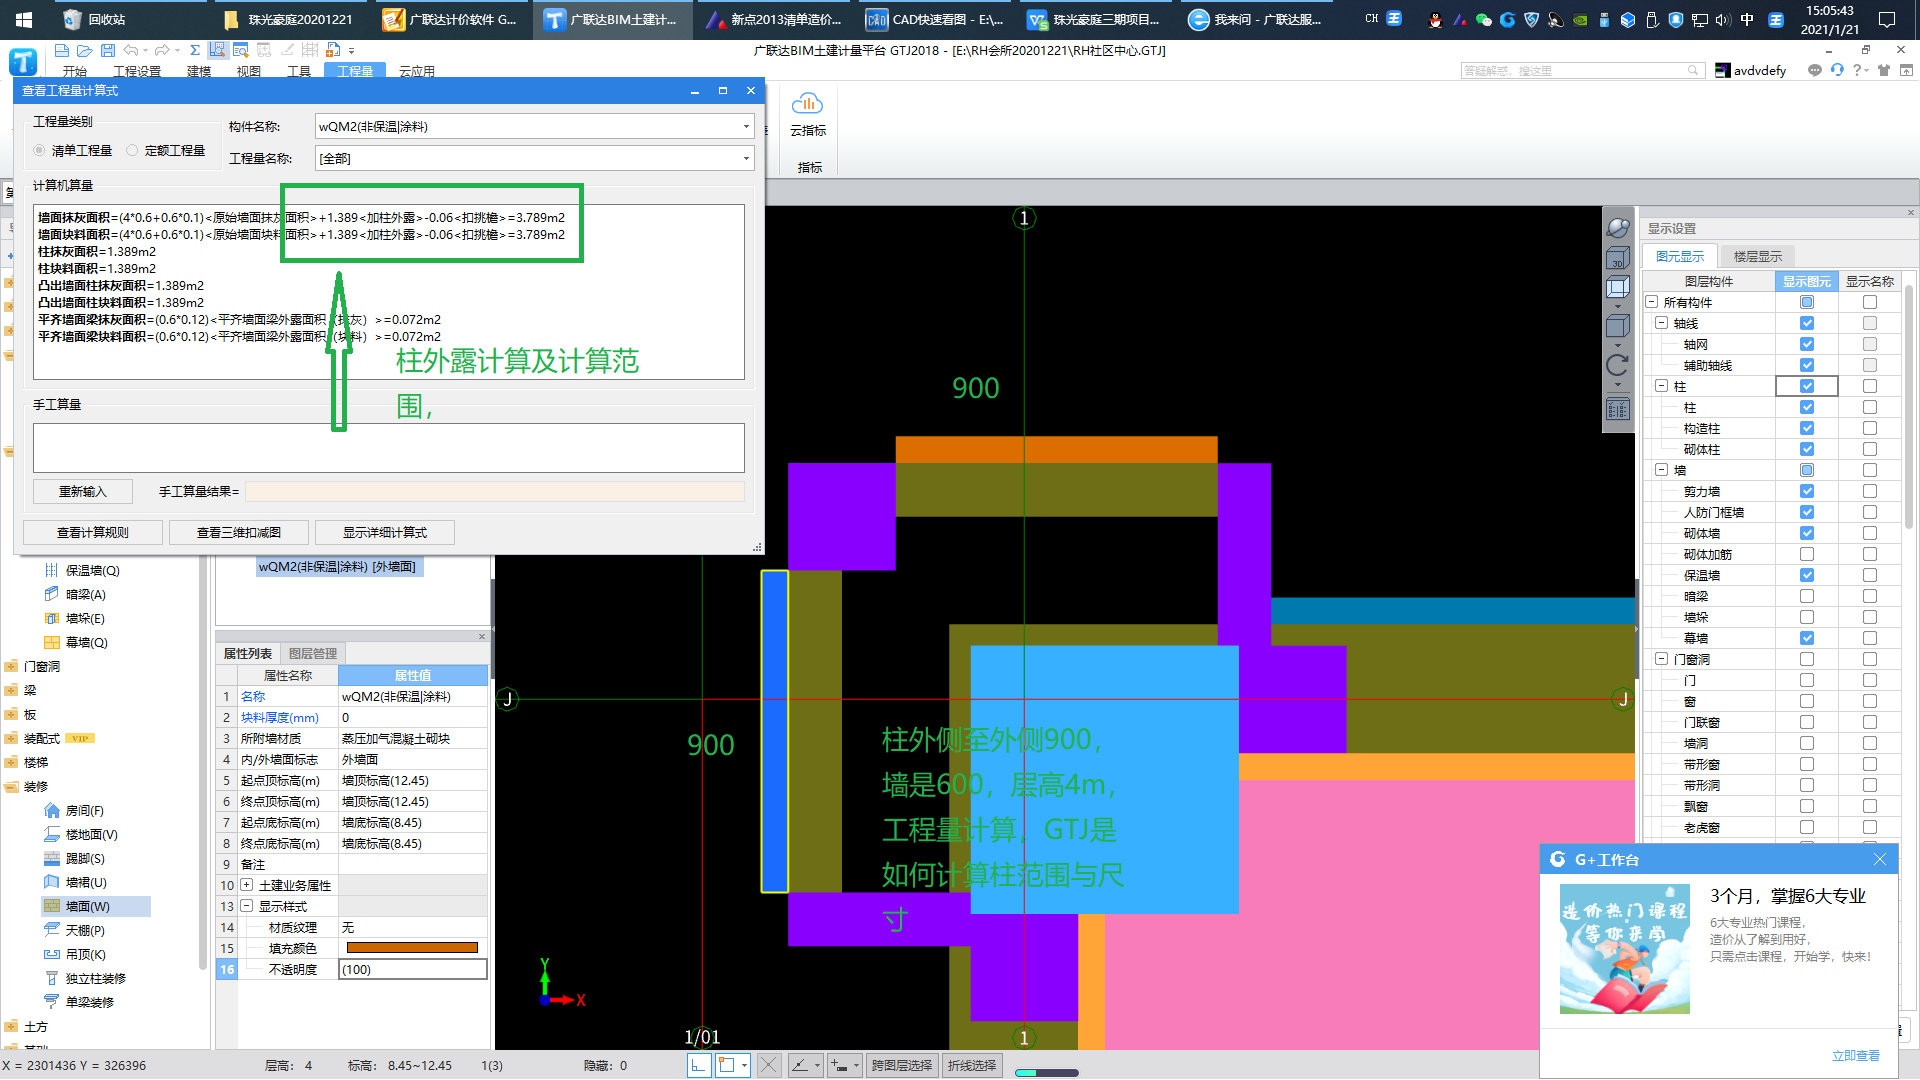Collapse the 门窗洞 node in display settings
This screenshot has width=1920, height=1080.
[1662, 659]
